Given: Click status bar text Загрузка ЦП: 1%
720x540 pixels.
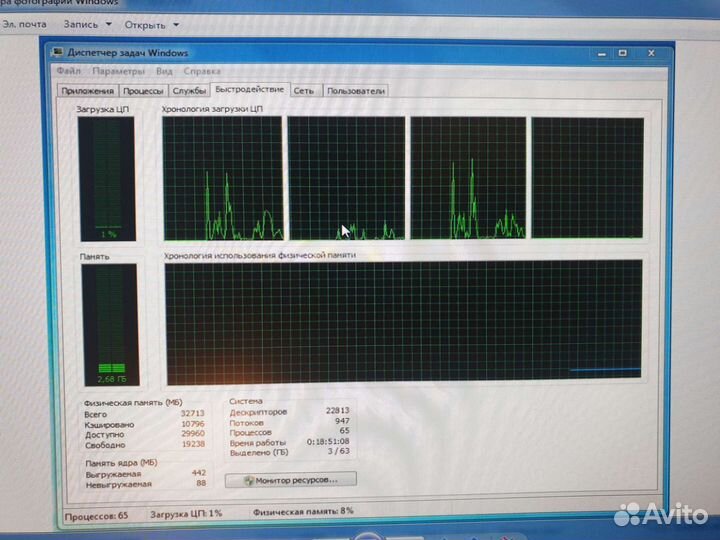Looking at the screenshot, I should click(x=186, y=514).
